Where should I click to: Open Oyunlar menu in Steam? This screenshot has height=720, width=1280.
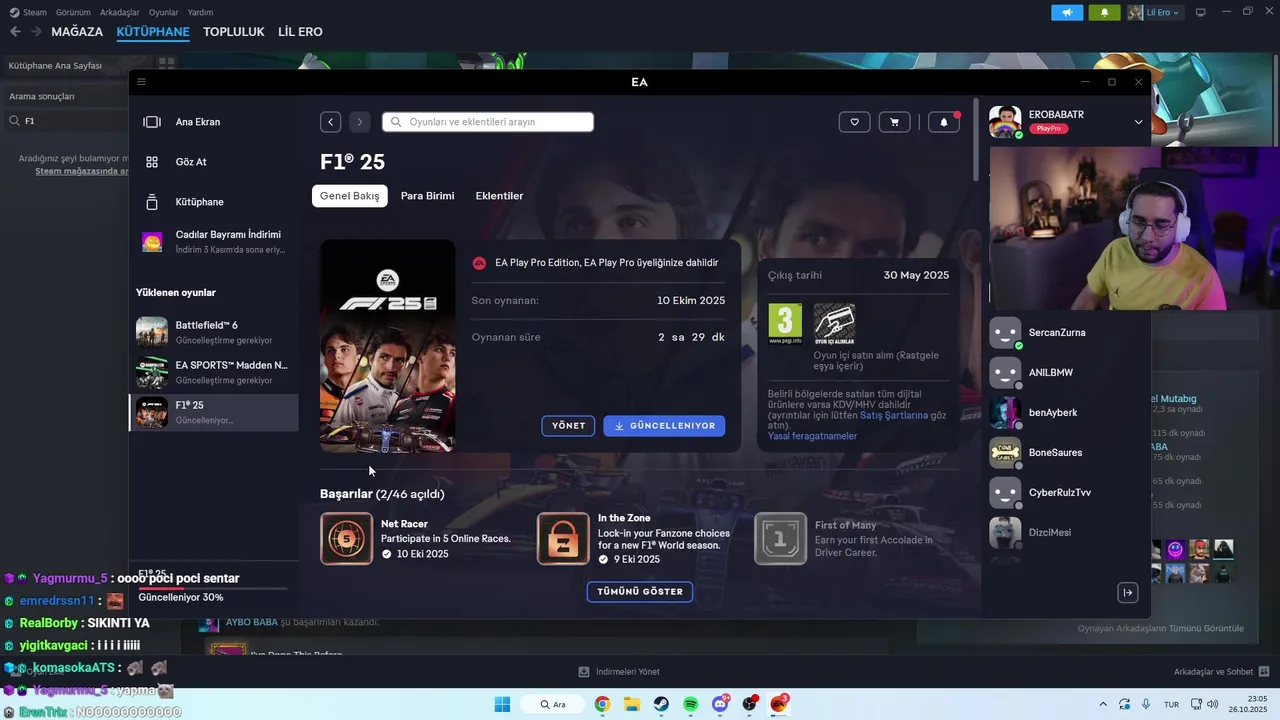coord(164,12)
